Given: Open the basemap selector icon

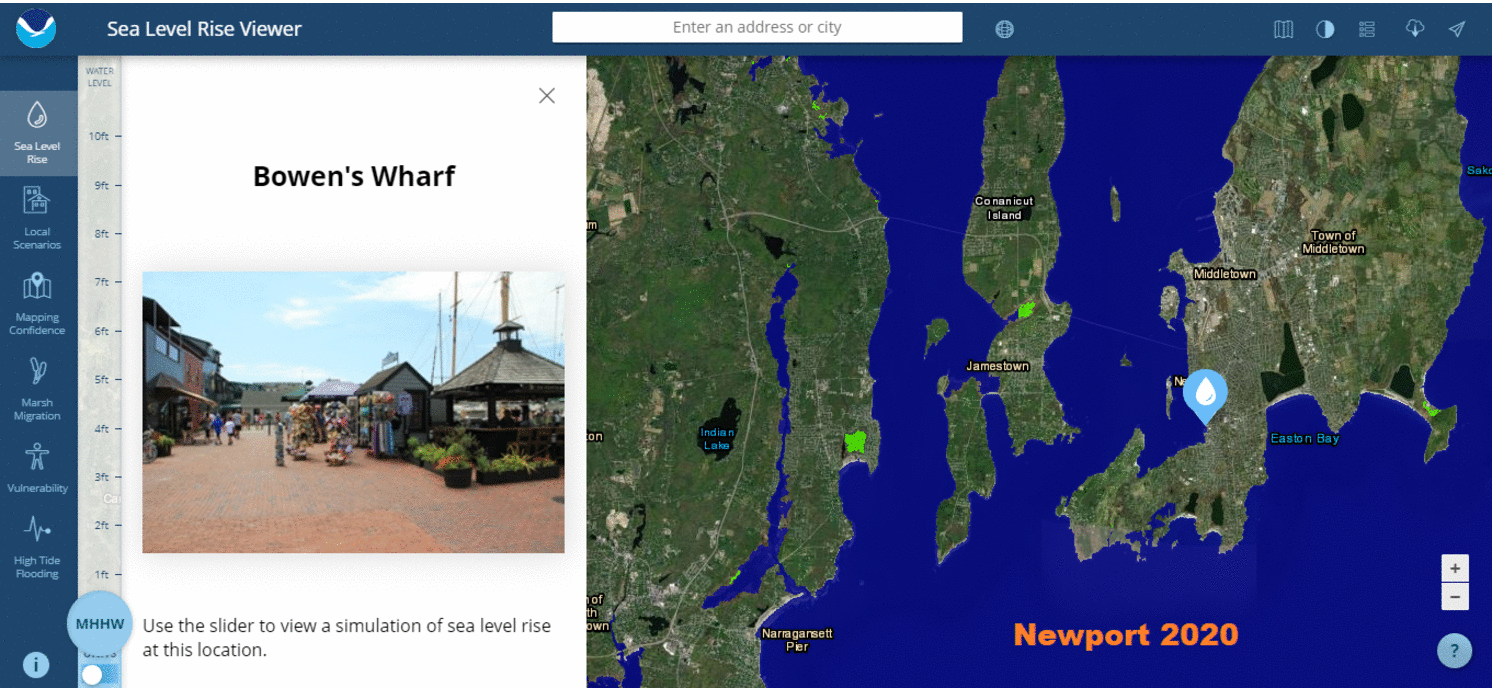Looking at the screenshot, I should point(1283,28).
